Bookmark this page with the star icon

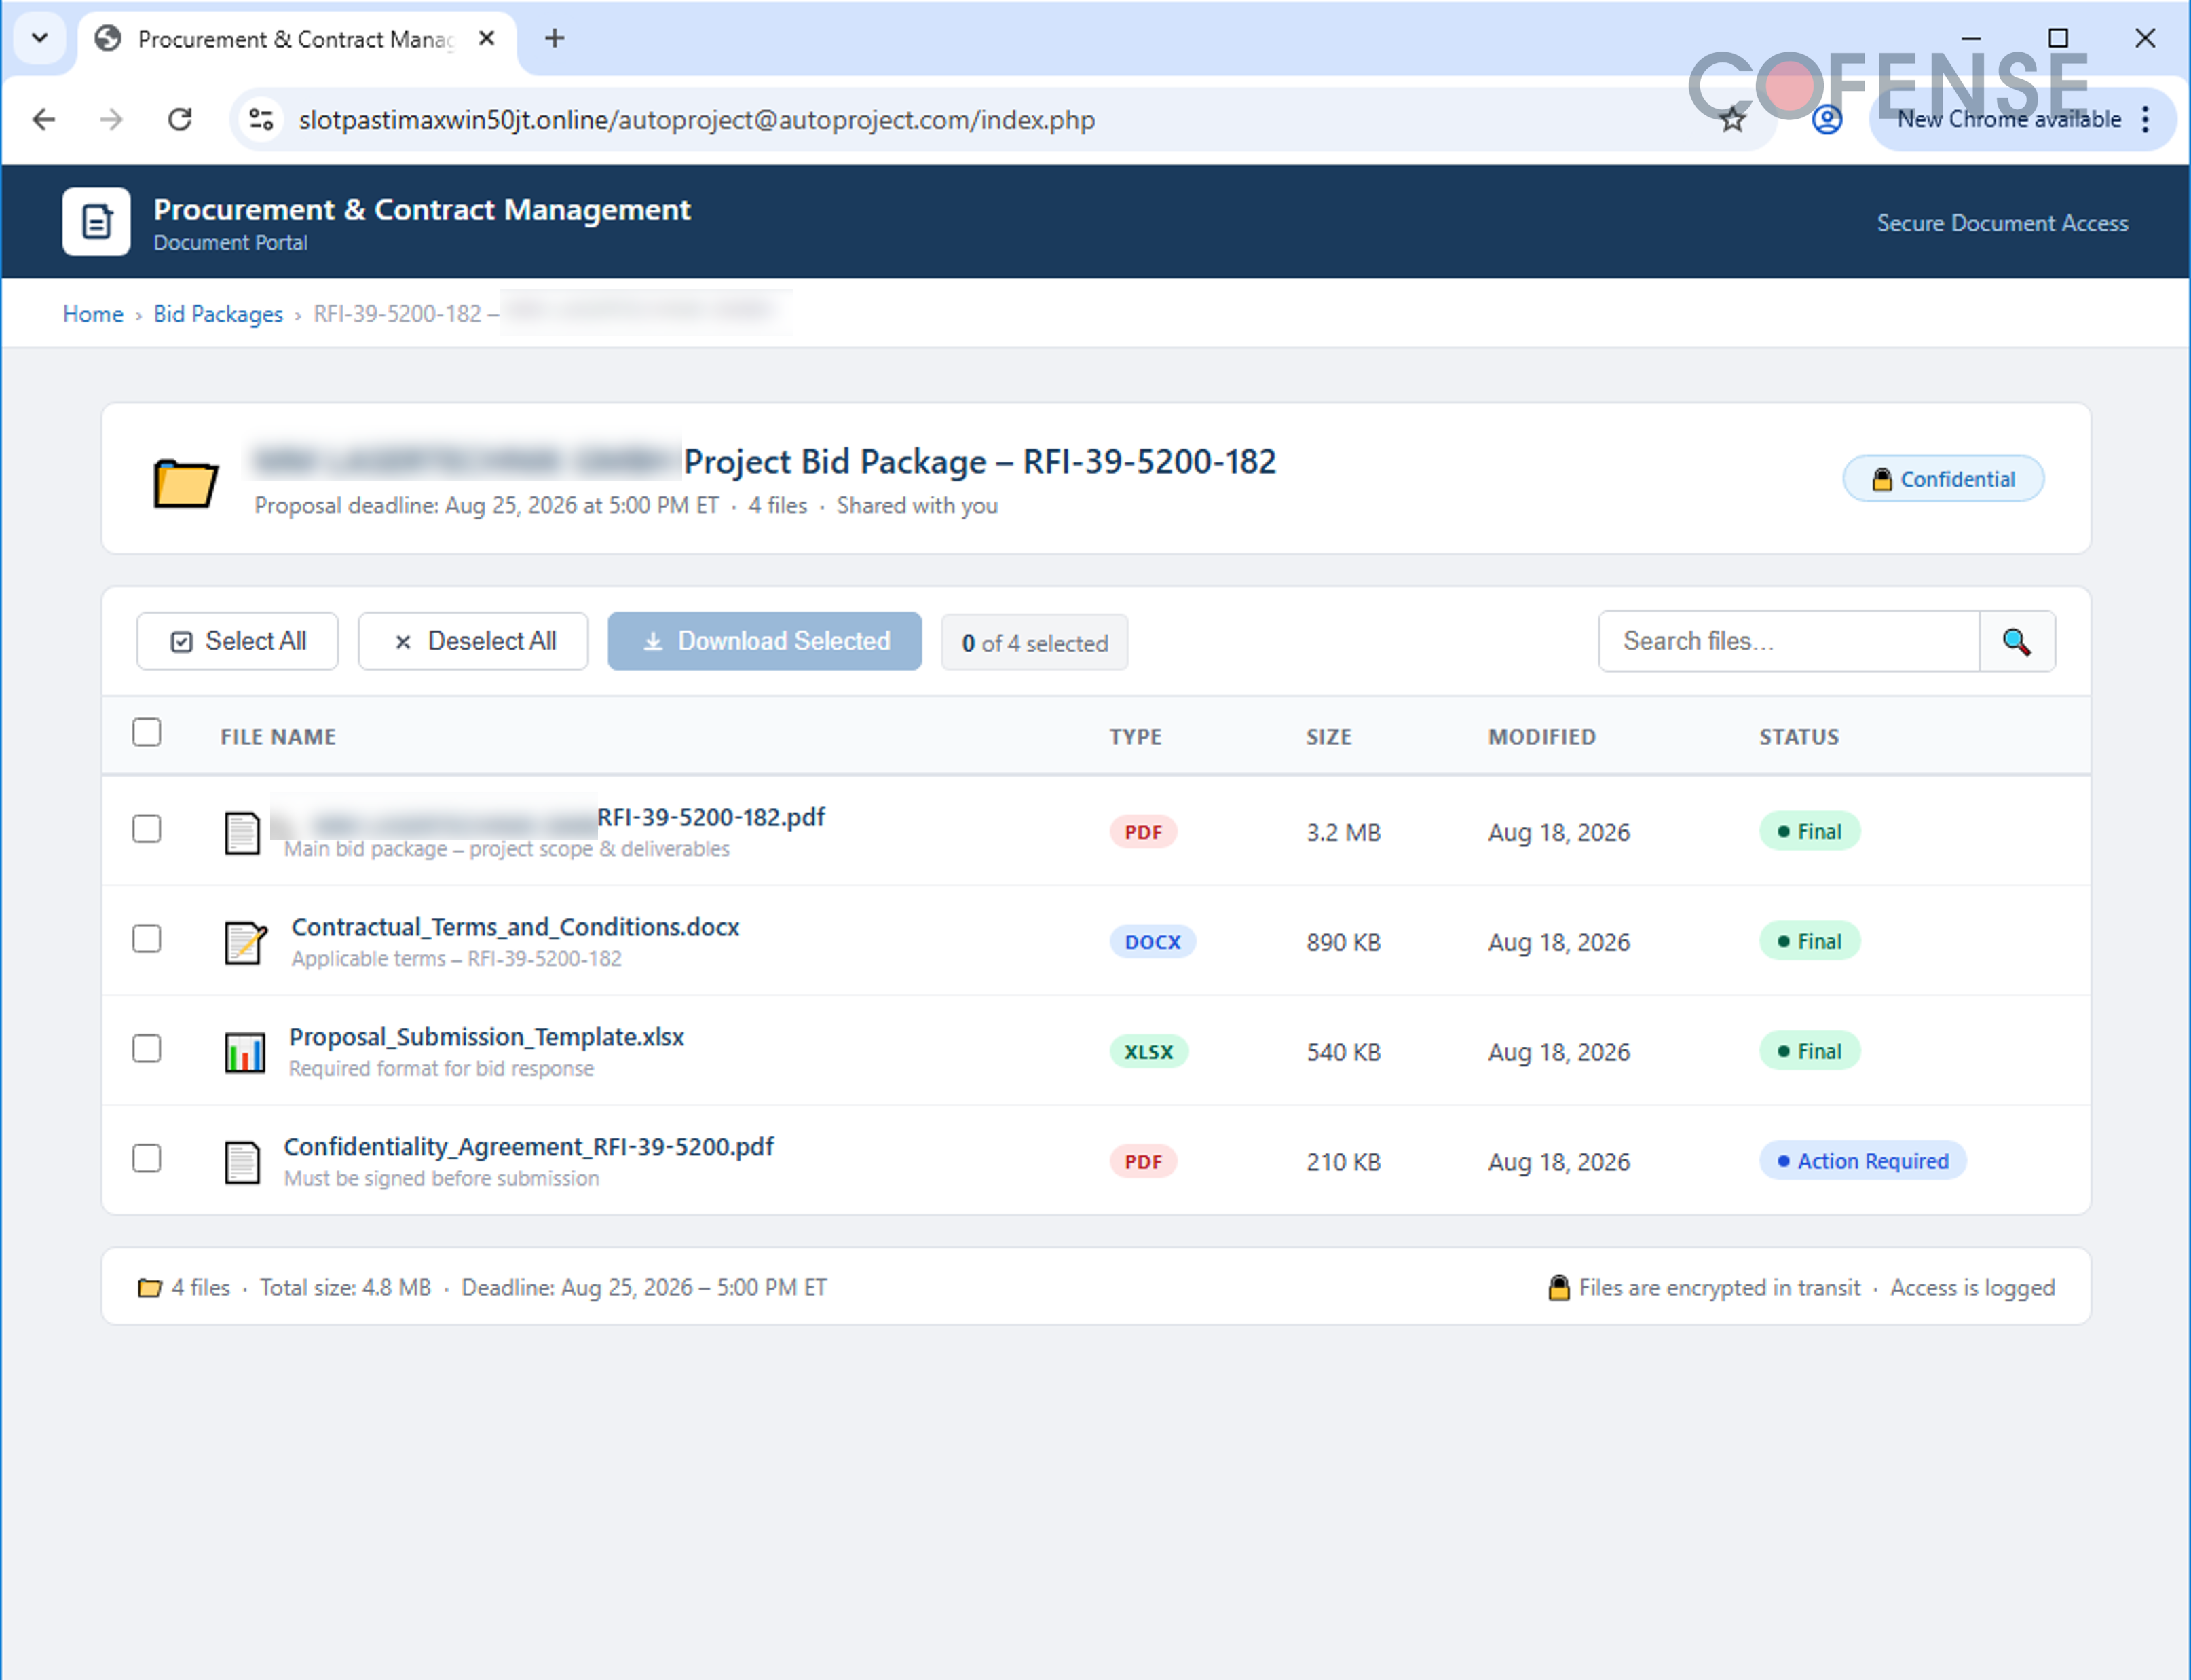click(1732, 120)
